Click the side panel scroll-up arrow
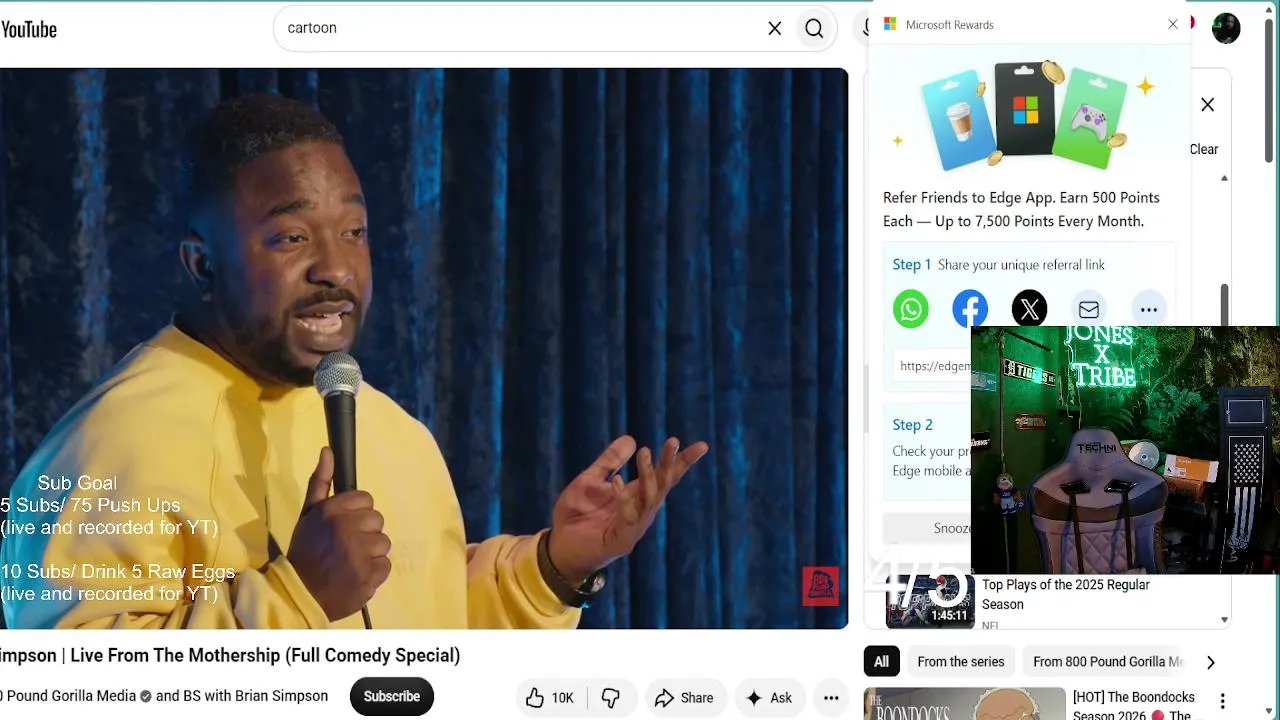The width and height of the screenshot is (1280, 720). [1224, 178]
